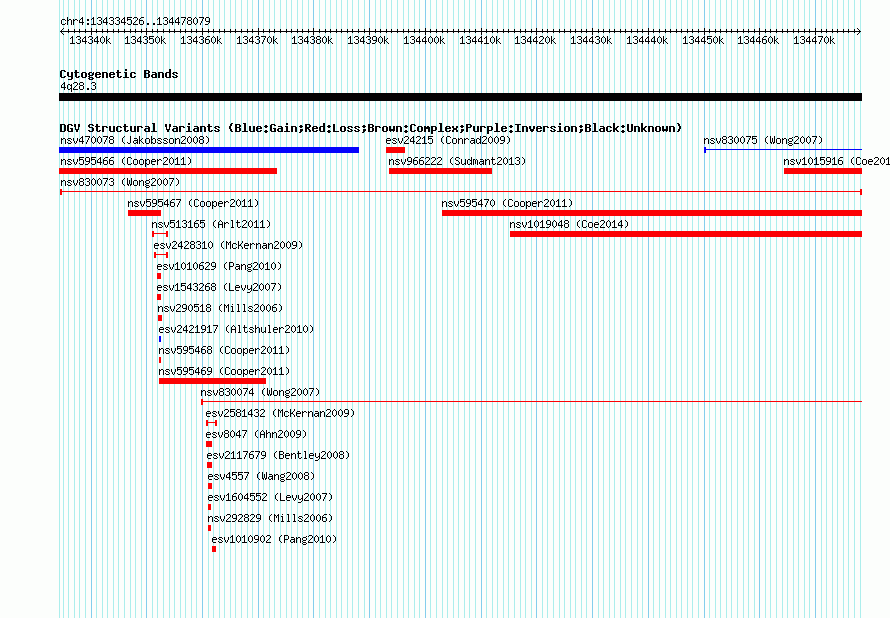Screen dimensions: 890x618
Task: Click nsv595470 (Cooper2011) label
Action: (x=507, y=203)
